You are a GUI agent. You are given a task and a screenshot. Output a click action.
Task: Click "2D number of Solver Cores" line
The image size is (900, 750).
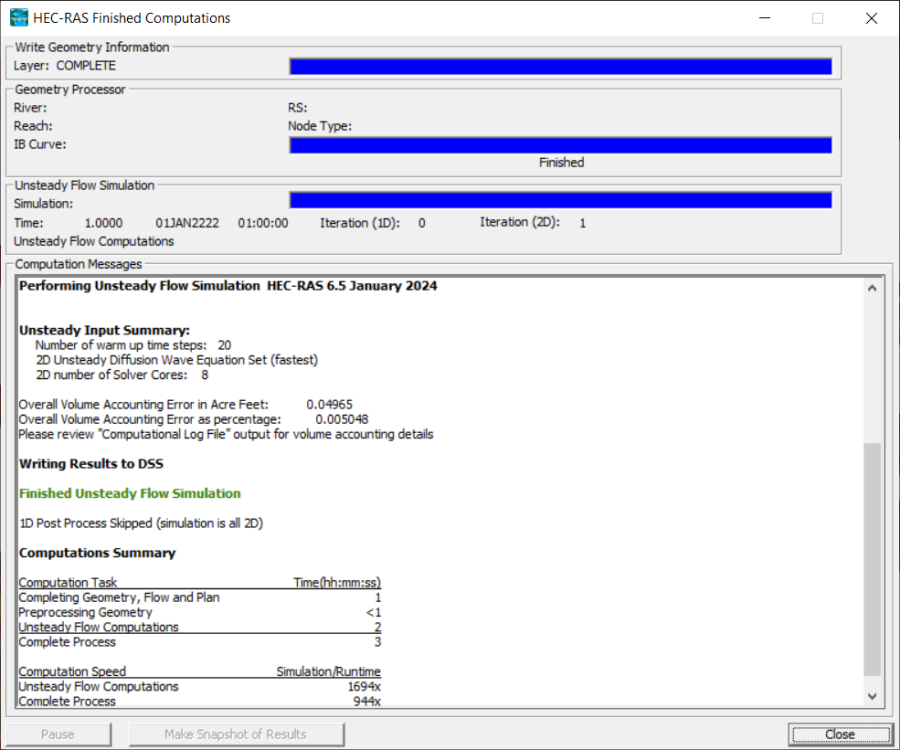click(122, 375)
